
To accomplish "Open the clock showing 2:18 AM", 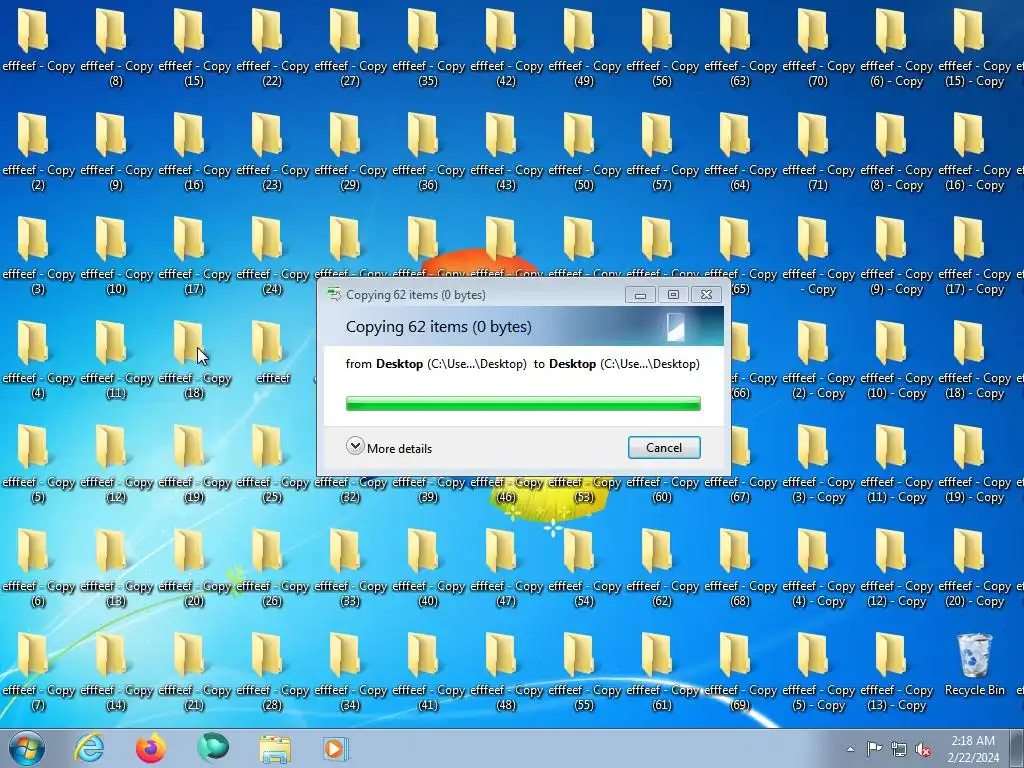I will (973, 748).
